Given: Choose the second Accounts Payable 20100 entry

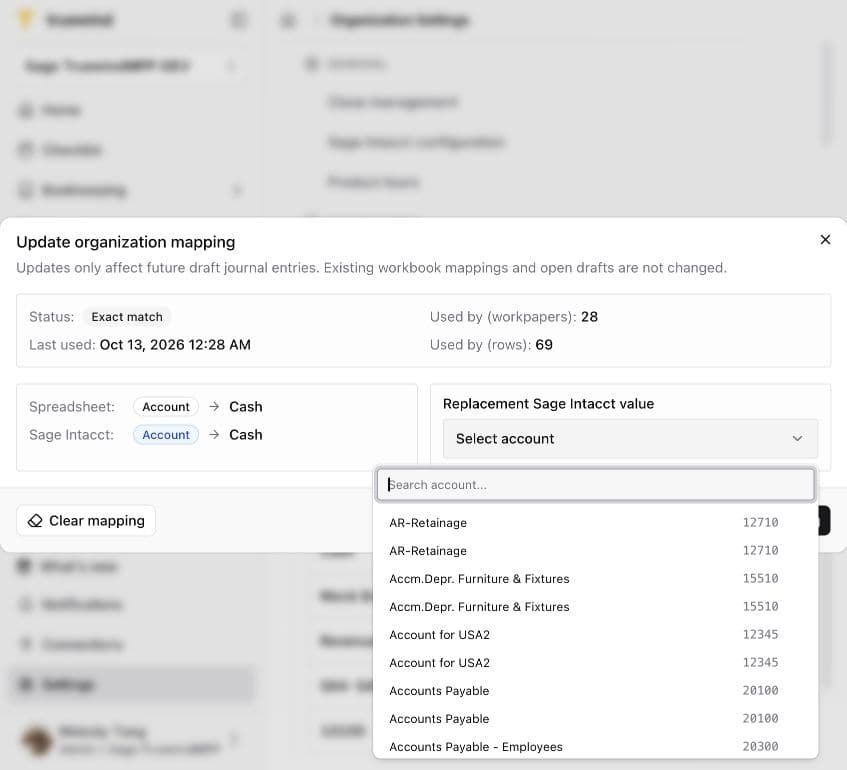Looking at the screenshot, I should (x=595, y=719).
